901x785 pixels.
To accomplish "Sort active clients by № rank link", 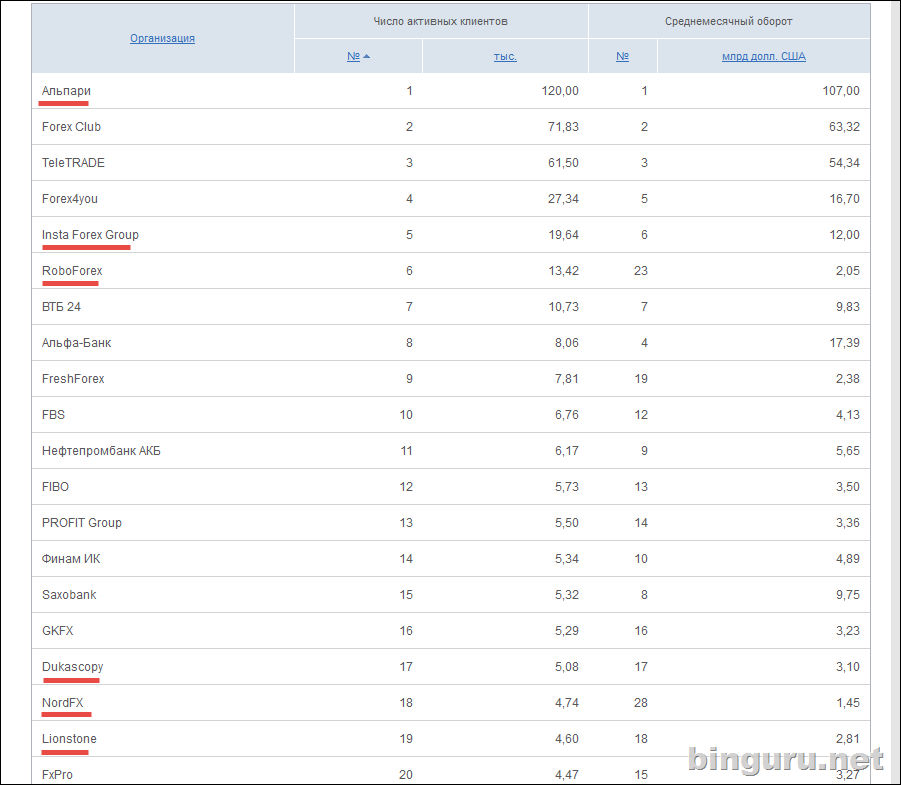I will [x=353, y=56].
